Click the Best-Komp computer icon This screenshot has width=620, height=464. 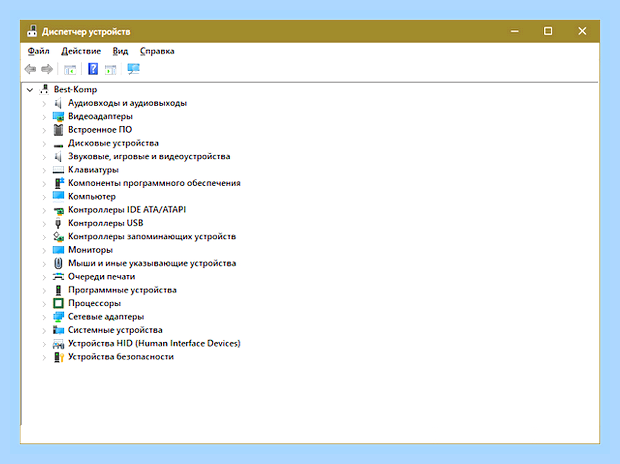(x=44, y=89)
